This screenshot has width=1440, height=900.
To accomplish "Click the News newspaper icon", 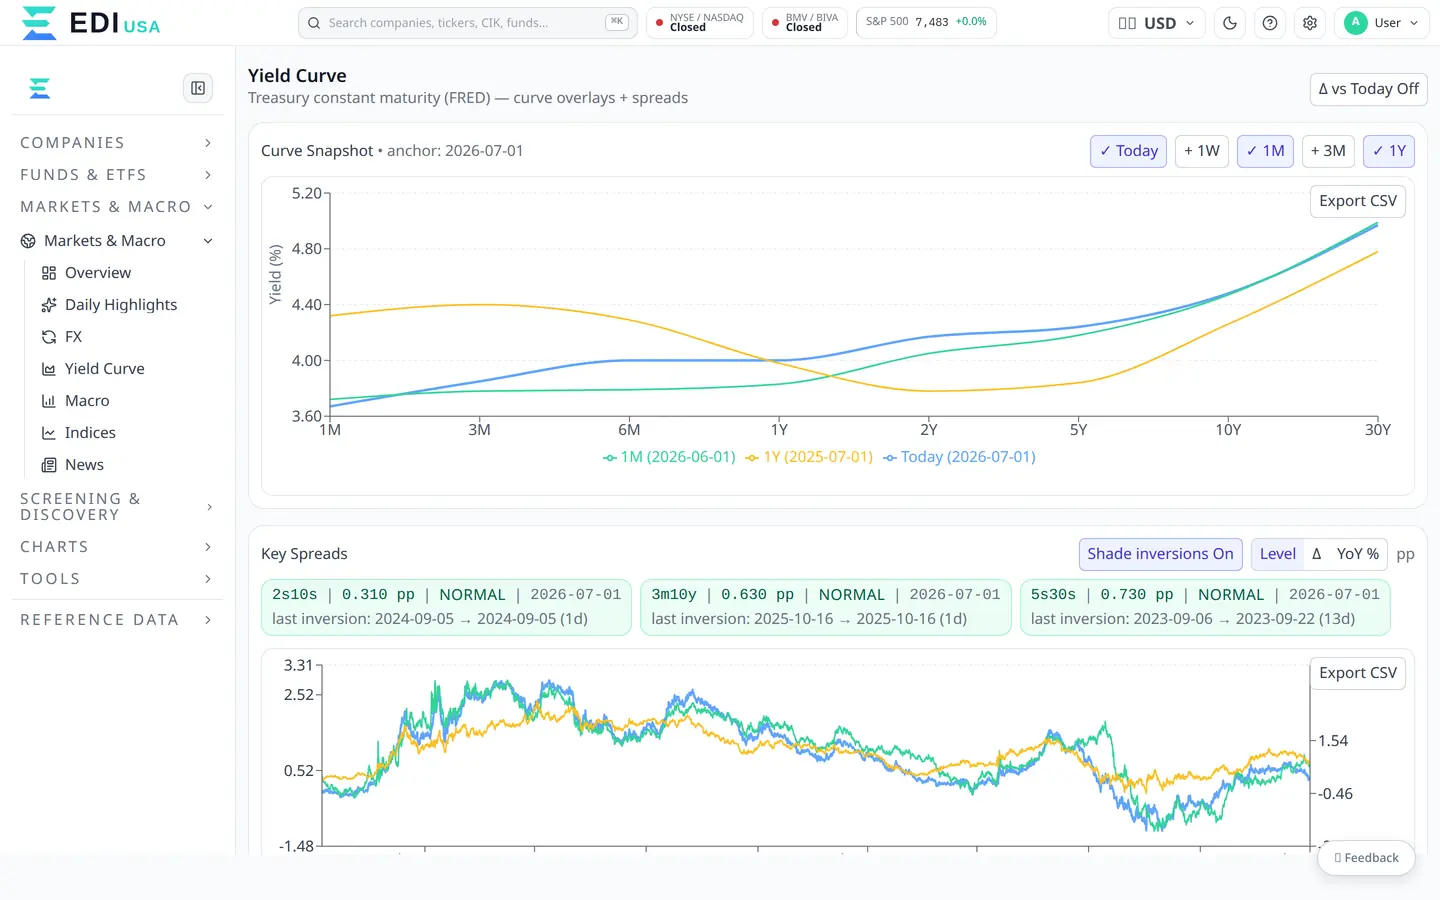I will [49, 465].
